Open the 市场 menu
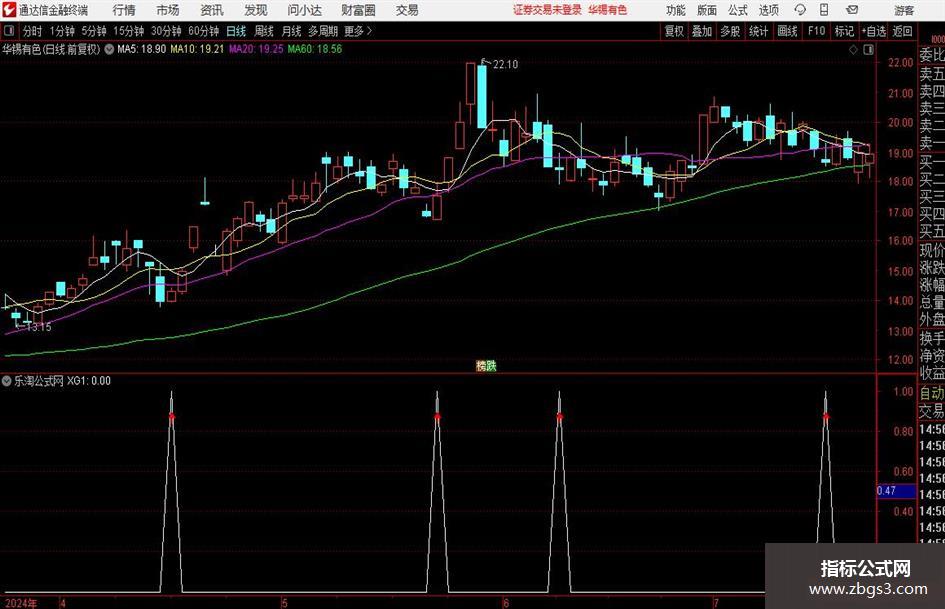The image size is (945, 609). (168, 10)
